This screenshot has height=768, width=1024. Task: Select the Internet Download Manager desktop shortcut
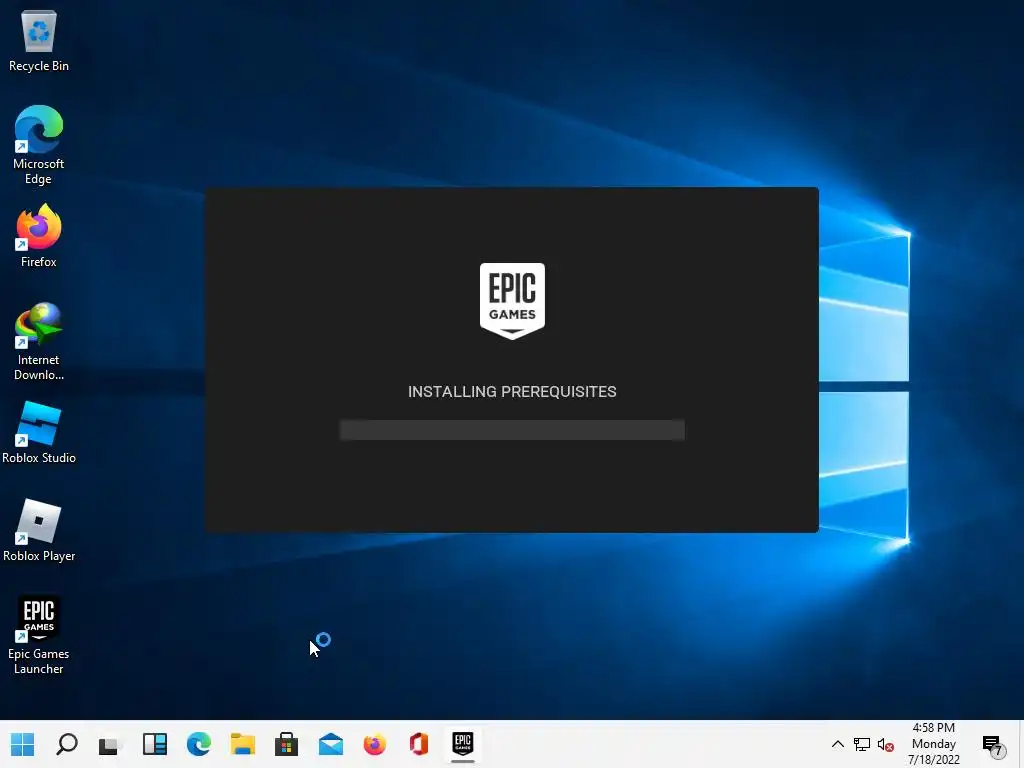[39, 341]
